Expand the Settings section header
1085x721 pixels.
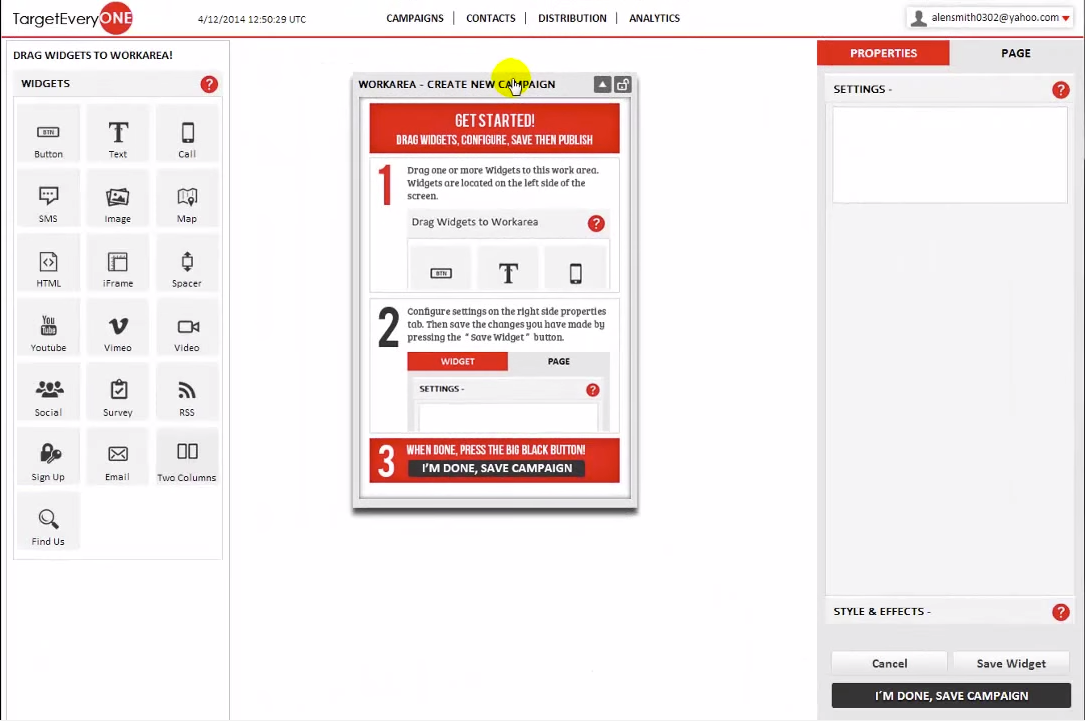(949, 89)
